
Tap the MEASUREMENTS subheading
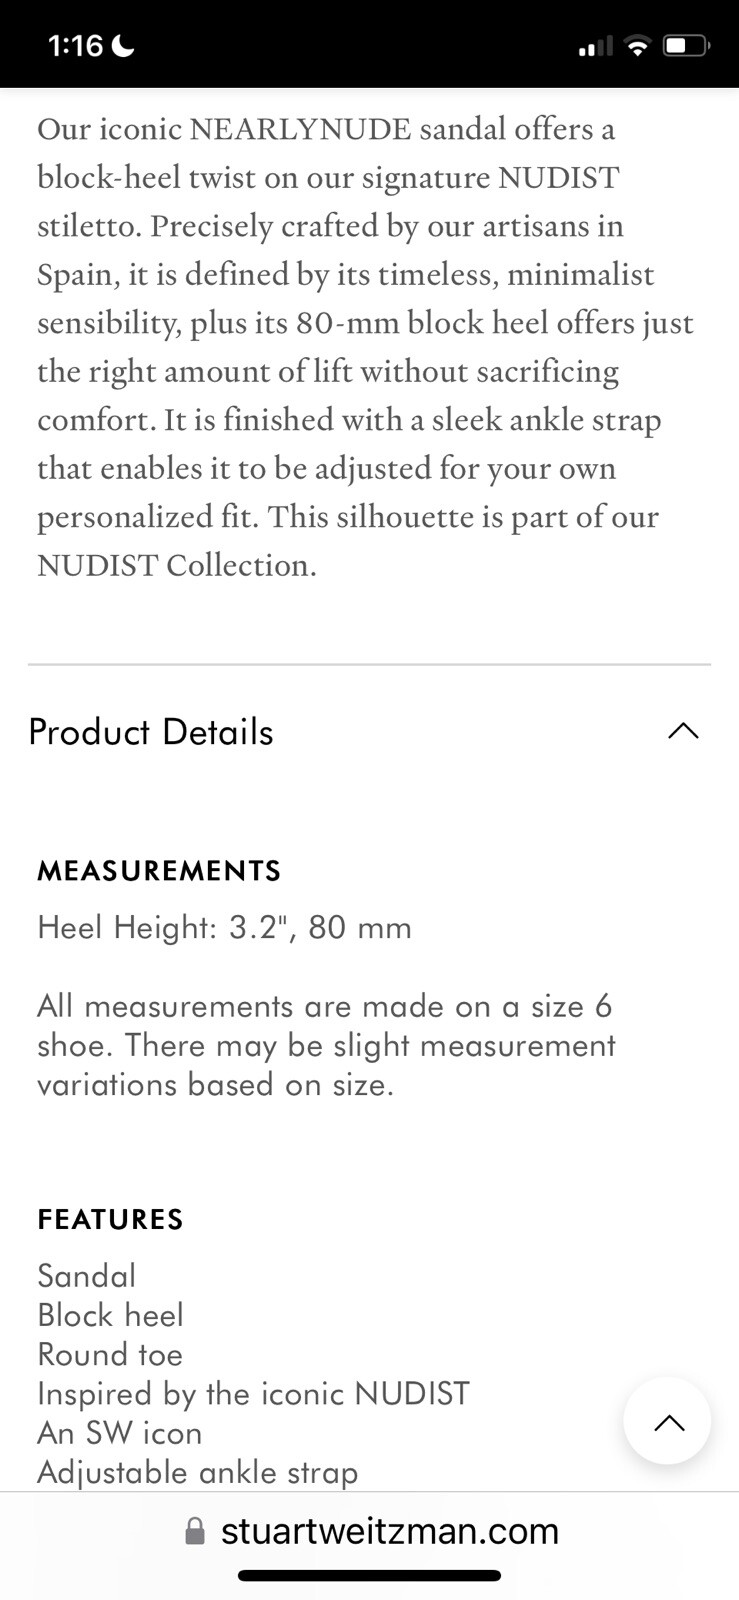pos(159,871)
